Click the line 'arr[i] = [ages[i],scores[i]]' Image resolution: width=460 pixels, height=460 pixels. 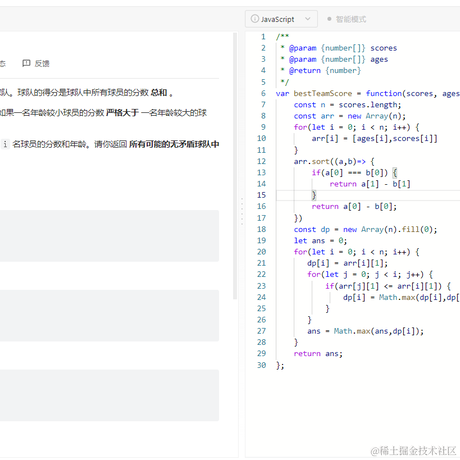click(374, 139)
